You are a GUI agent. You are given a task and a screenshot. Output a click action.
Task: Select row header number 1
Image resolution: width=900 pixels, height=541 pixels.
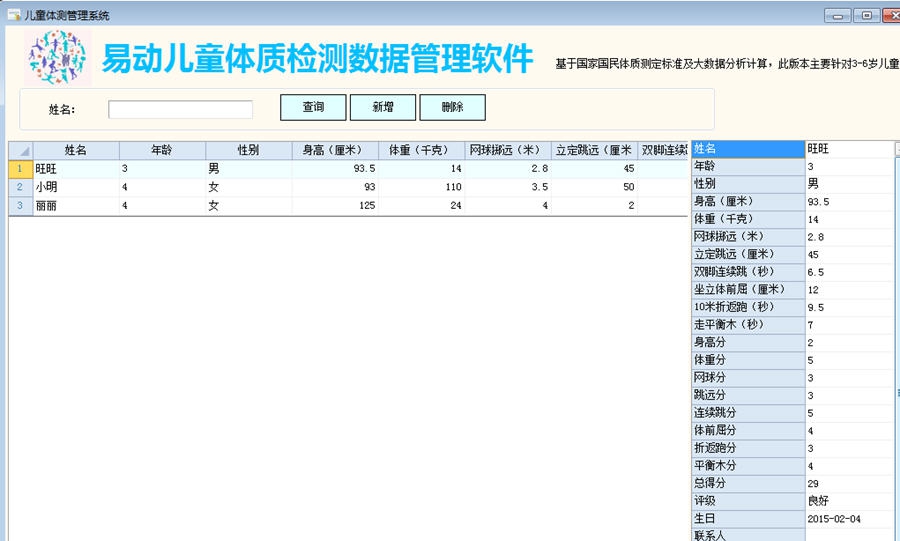point(21,169)
